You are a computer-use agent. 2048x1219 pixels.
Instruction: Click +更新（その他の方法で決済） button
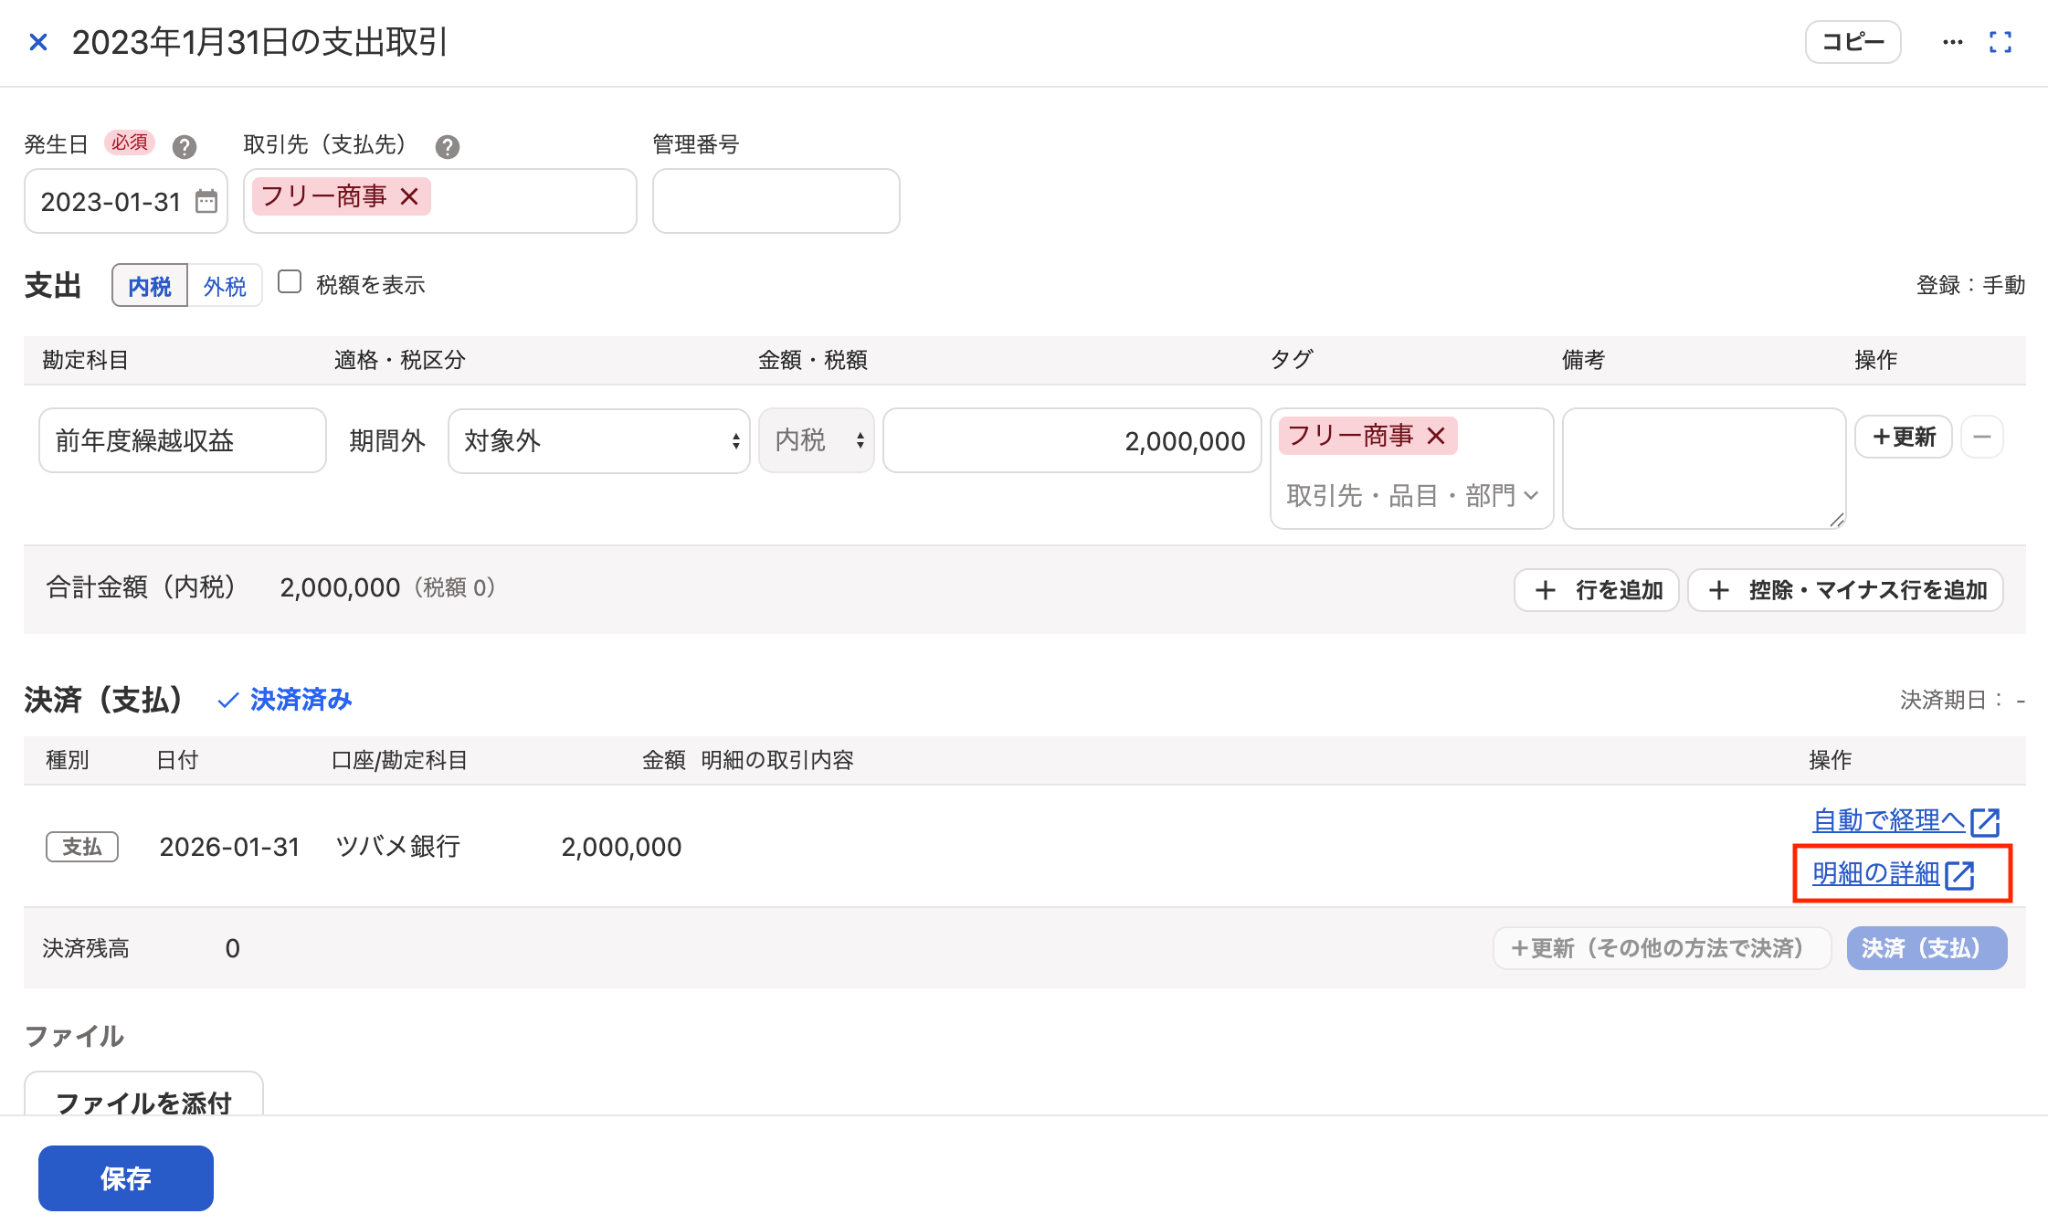(1662, 948)
